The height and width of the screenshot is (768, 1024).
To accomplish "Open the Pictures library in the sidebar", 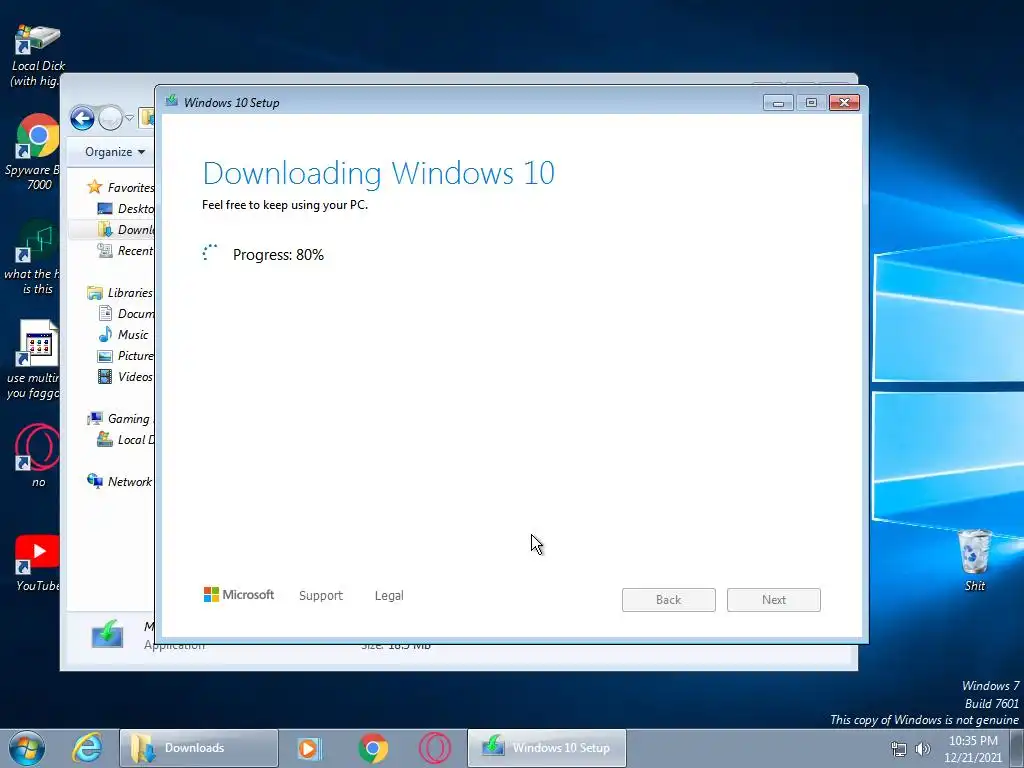I will [125, 355].
